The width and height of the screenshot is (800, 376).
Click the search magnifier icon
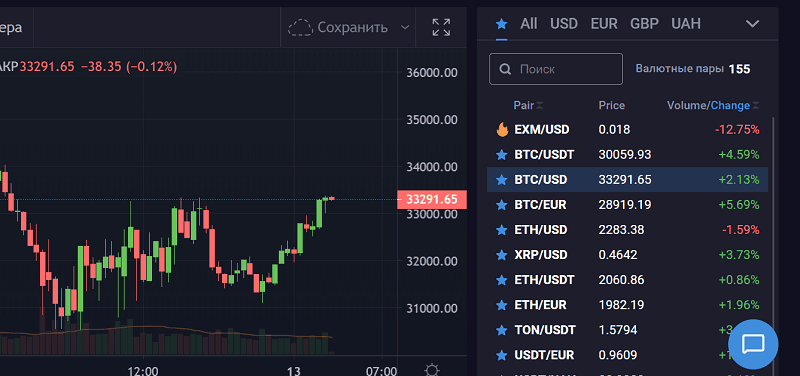click(506, 69)
